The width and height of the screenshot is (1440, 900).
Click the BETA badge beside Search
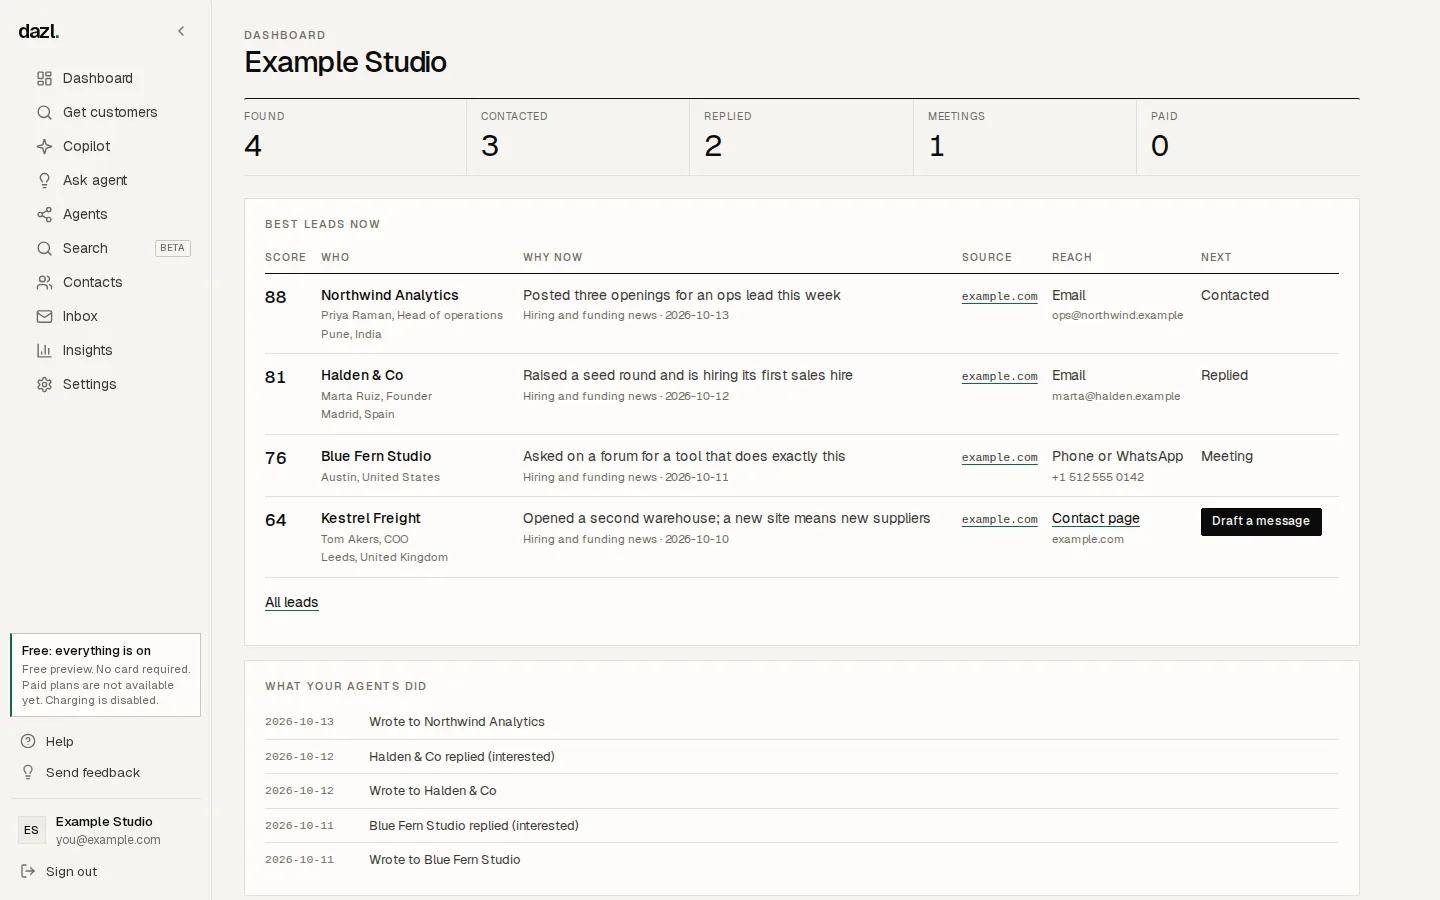(x=173, y=248)
